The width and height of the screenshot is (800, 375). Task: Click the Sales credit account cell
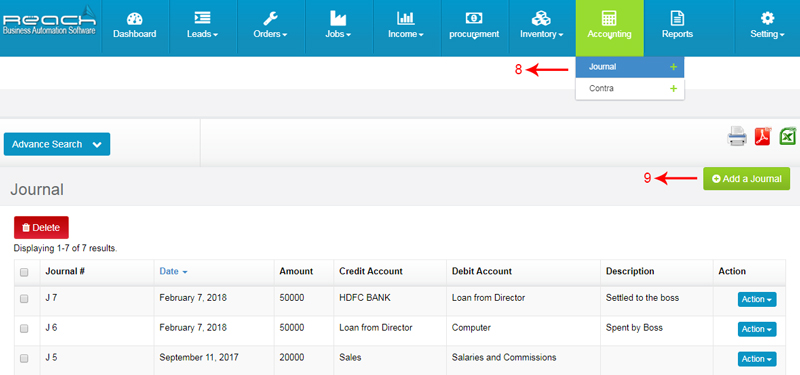[350, 357]
